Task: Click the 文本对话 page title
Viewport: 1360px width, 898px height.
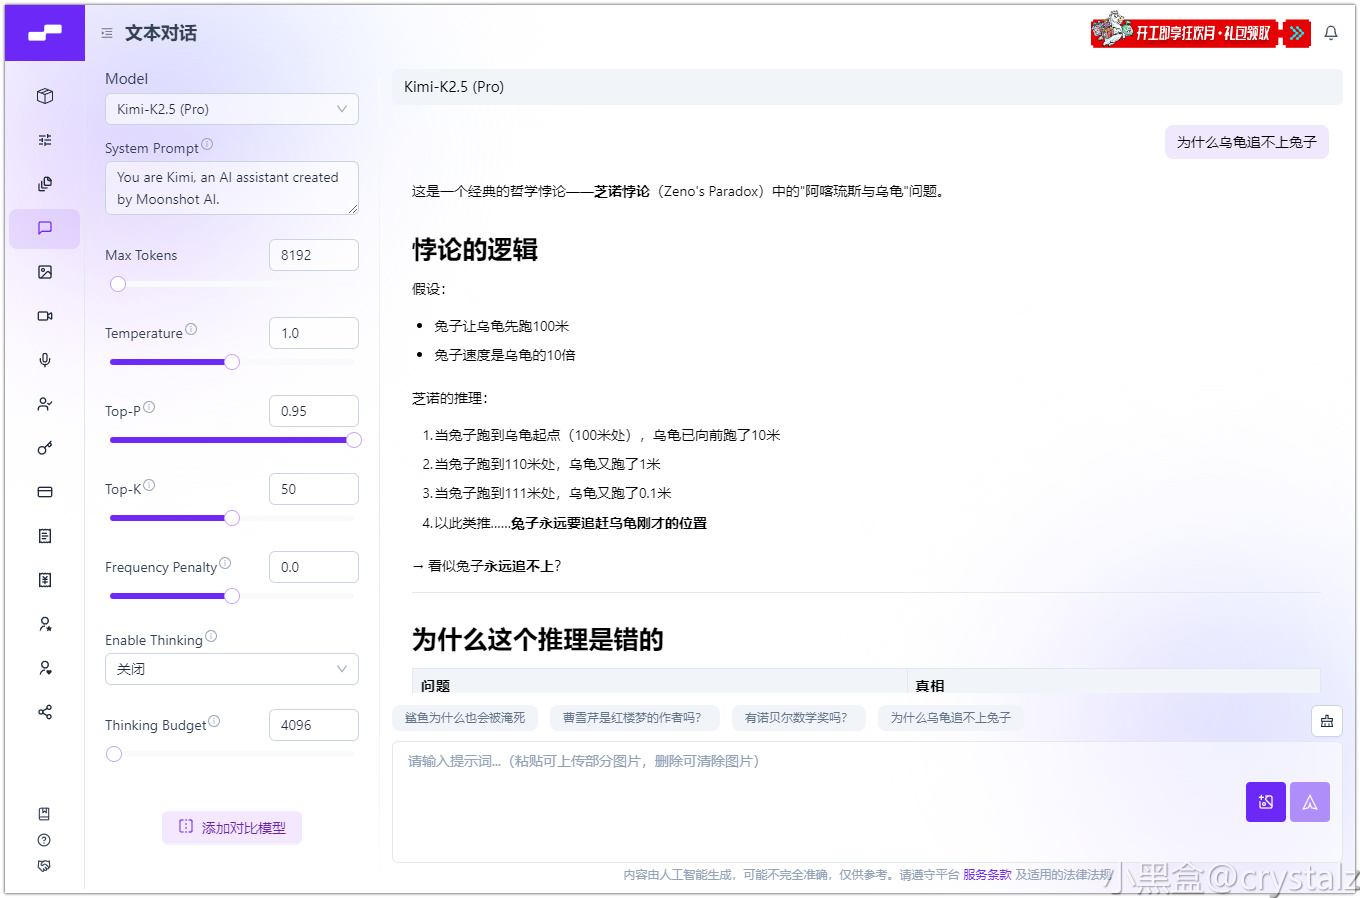Action: (x=161, y=33)
